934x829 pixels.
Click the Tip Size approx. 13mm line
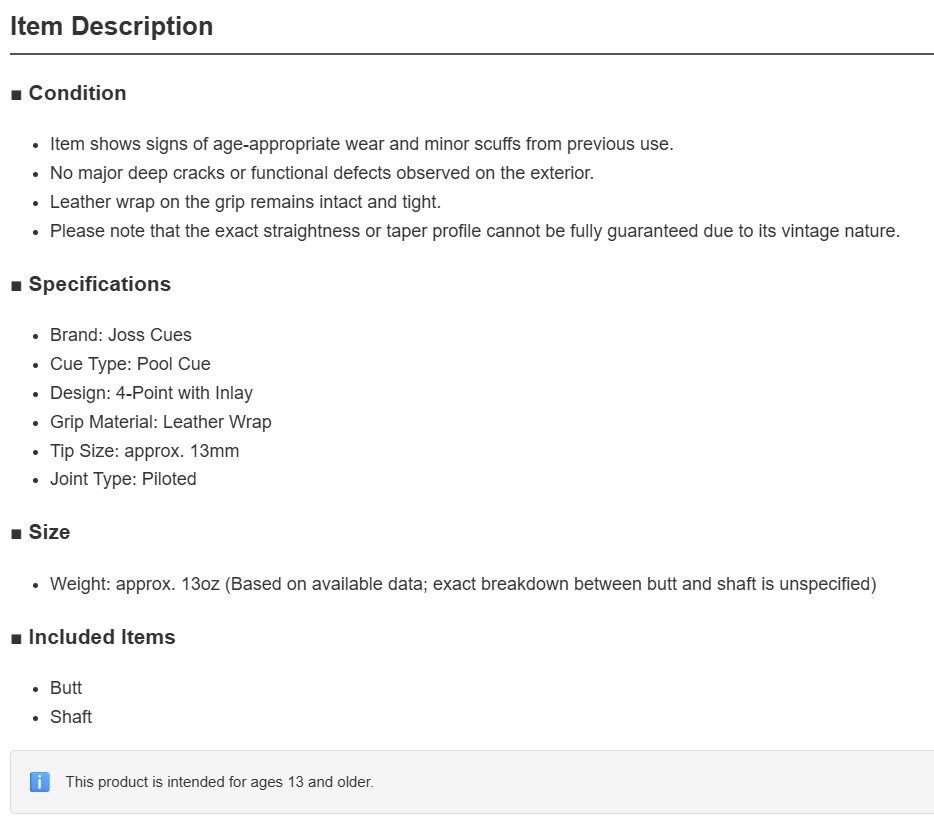(x=145, y=451)
